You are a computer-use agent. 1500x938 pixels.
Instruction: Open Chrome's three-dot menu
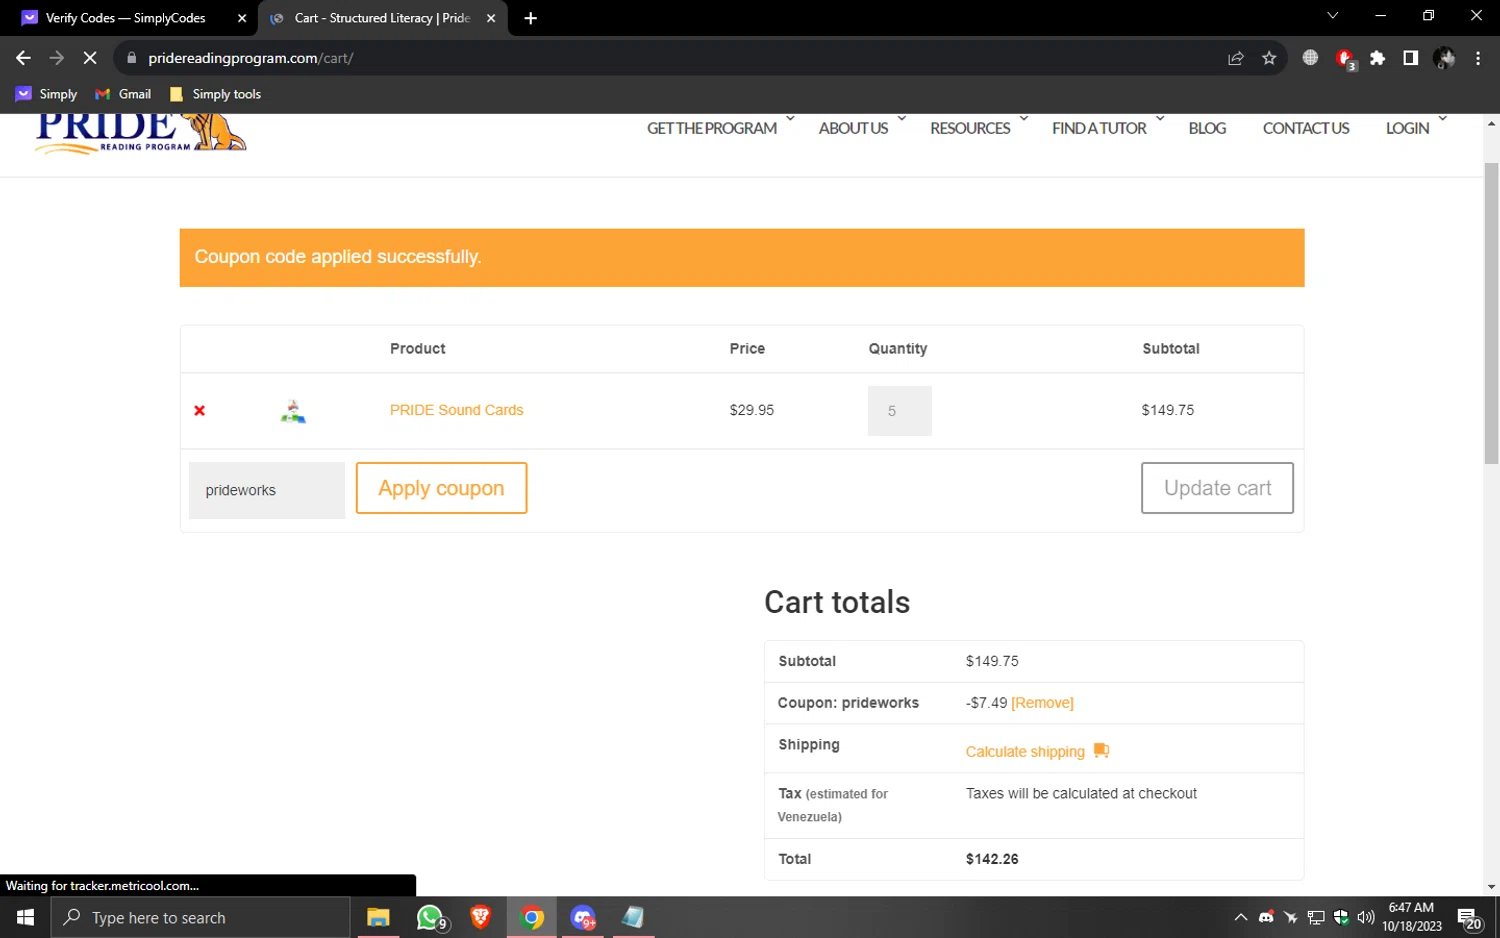pyautogui.click(x=1478, y=58)
